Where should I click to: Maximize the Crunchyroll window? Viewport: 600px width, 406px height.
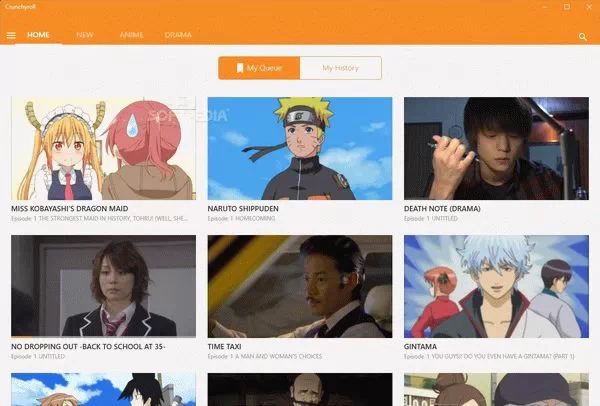567,7
